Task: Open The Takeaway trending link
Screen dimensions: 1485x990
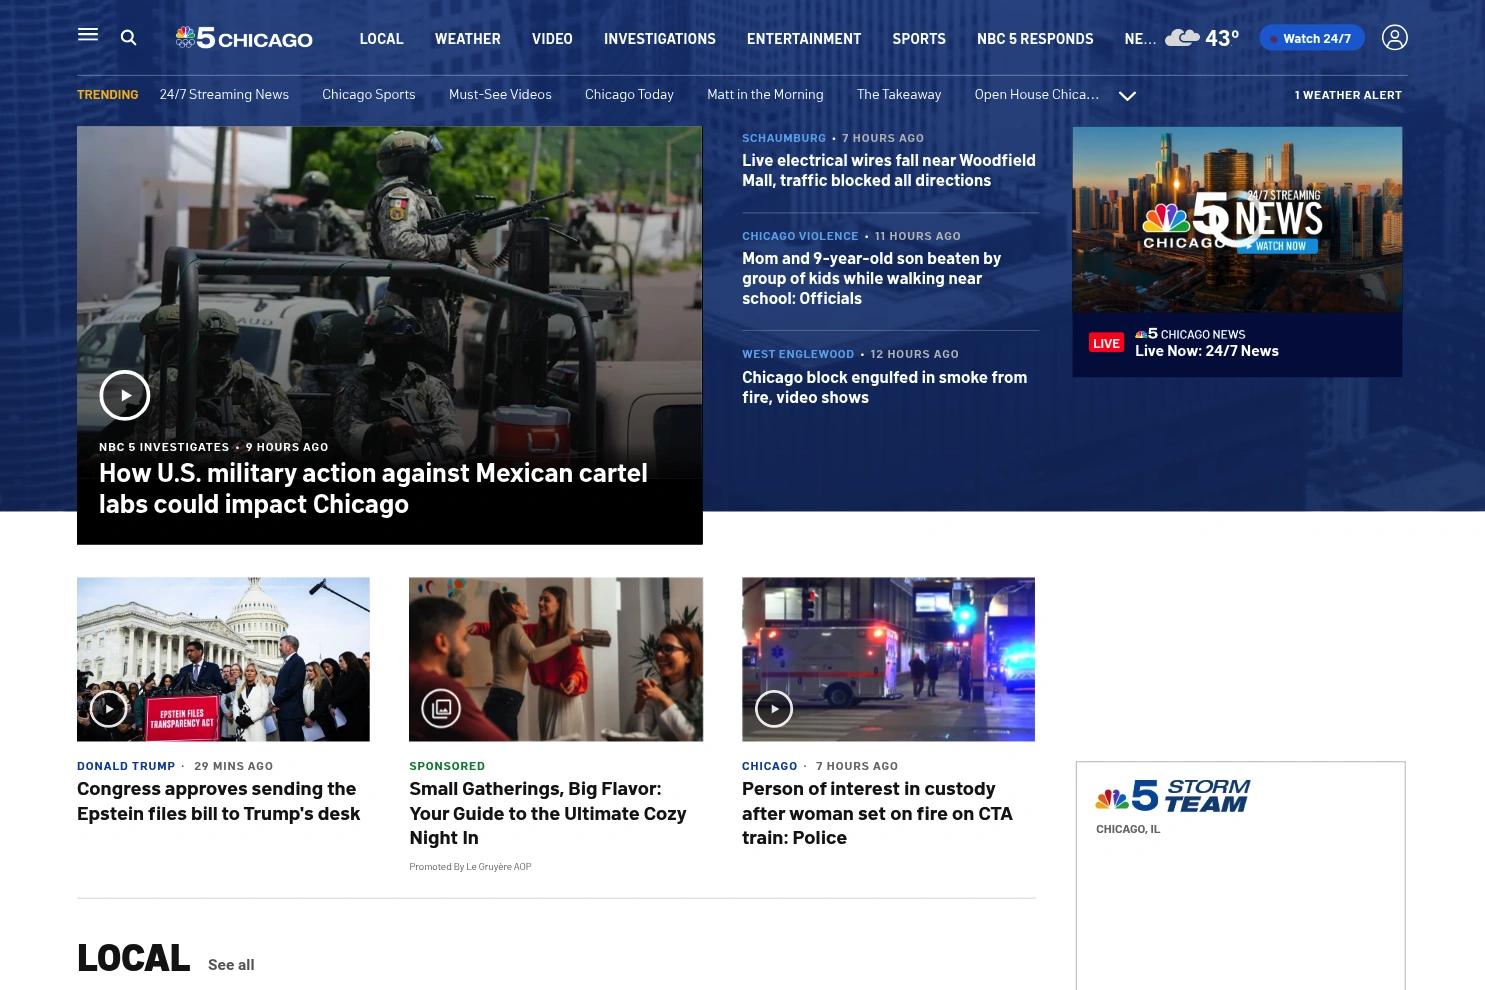Action: (899, 94)
